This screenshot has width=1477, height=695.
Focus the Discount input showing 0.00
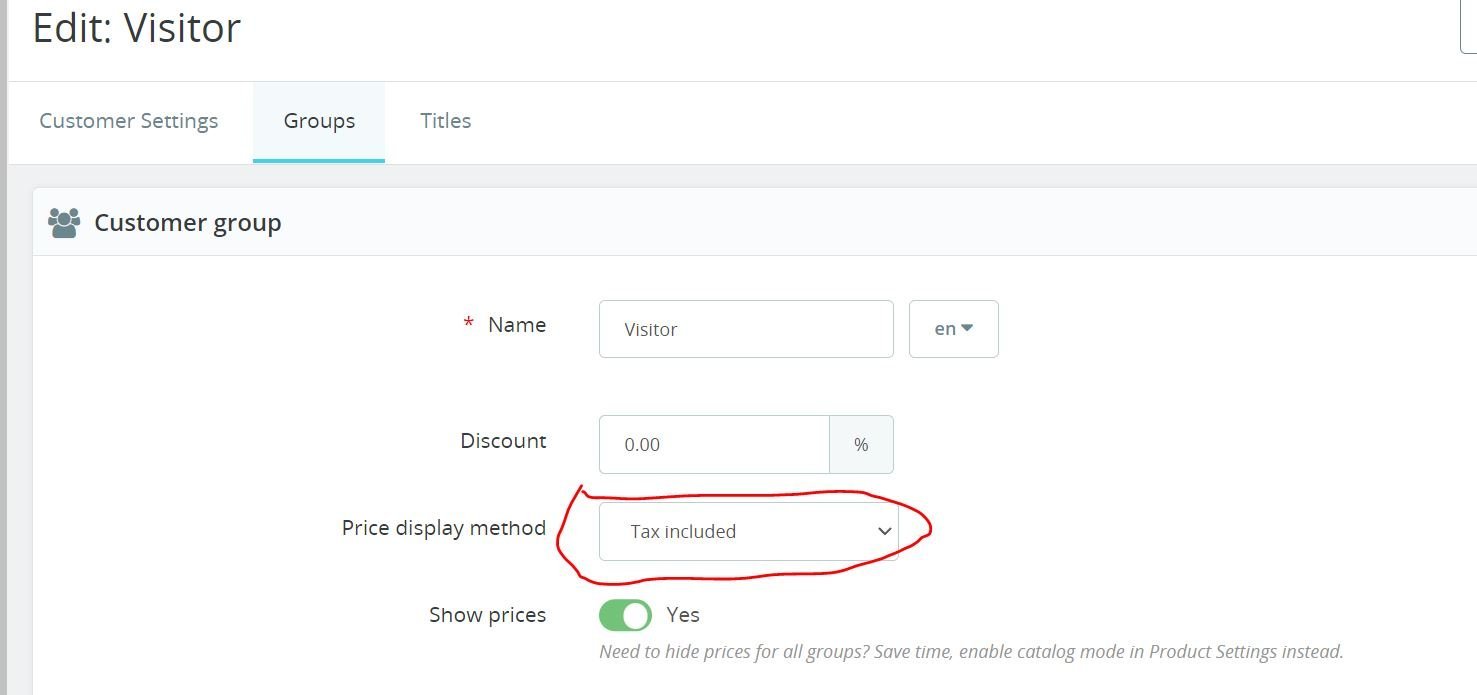pyautogui.click(x=714, y=444)
